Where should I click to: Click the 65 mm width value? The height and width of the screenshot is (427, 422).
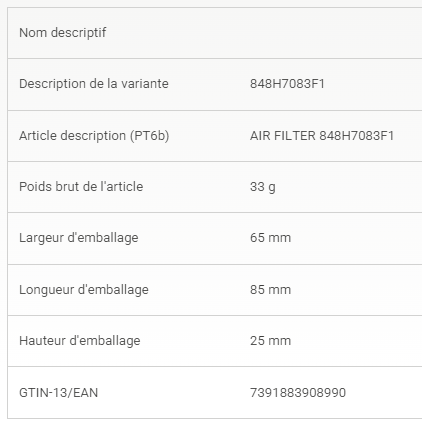coord(270,238)
